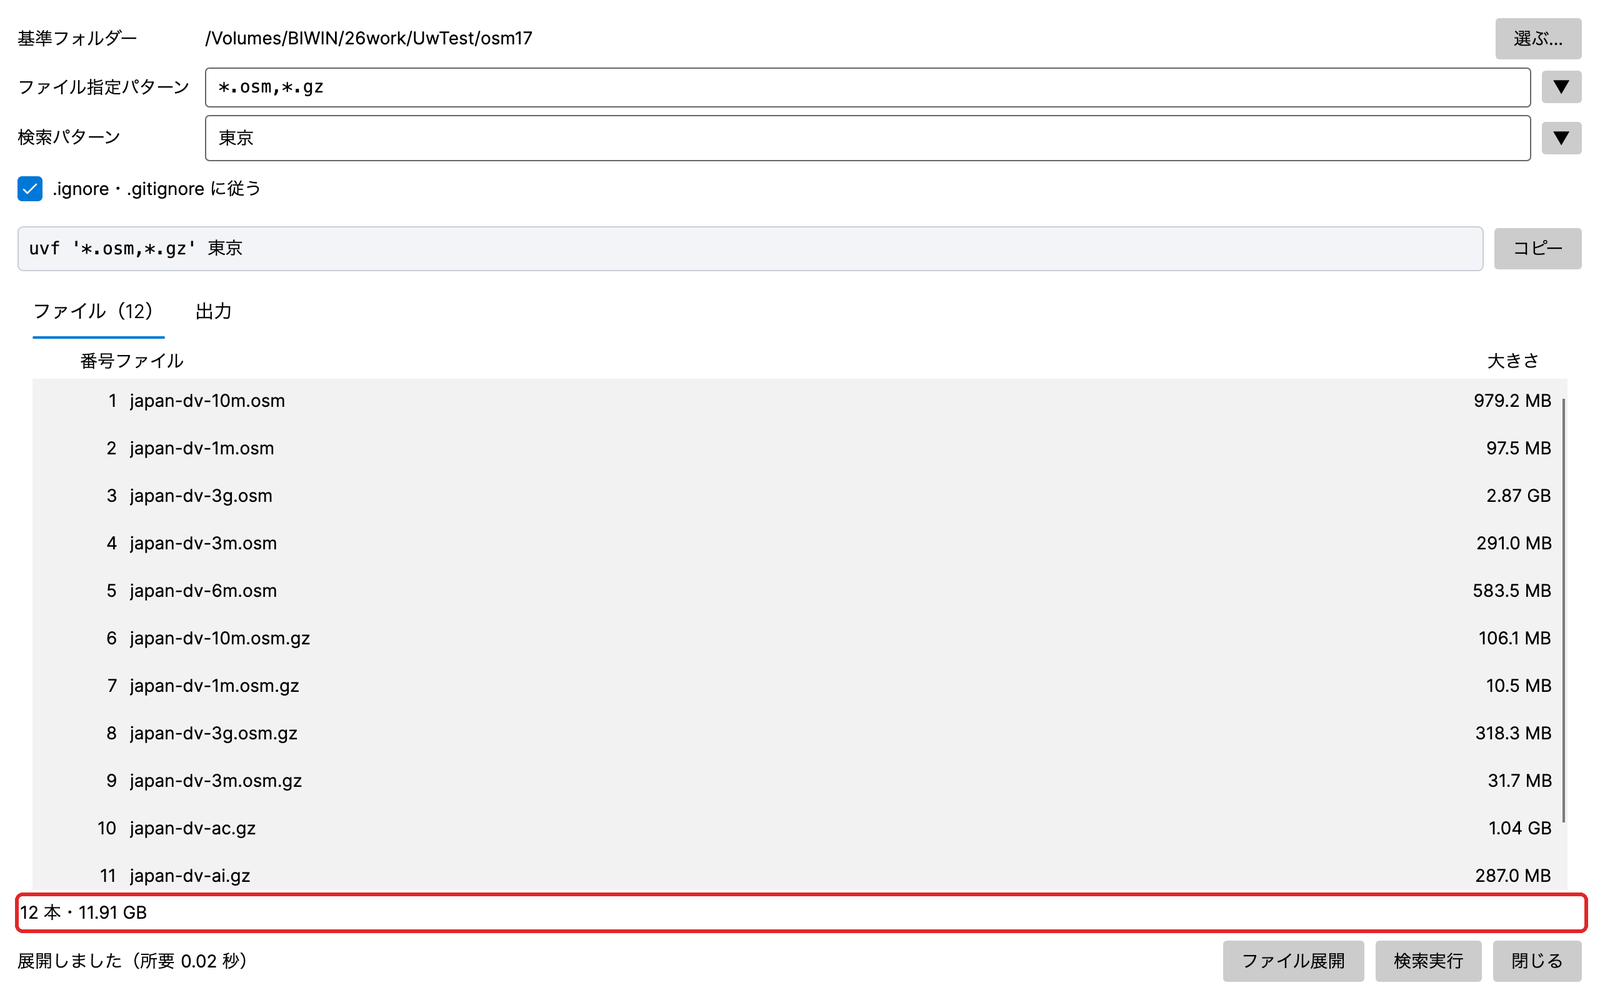Click the 979.2 MB size value
This screenshot has height=1000, width=1600.
(1512, 401)
